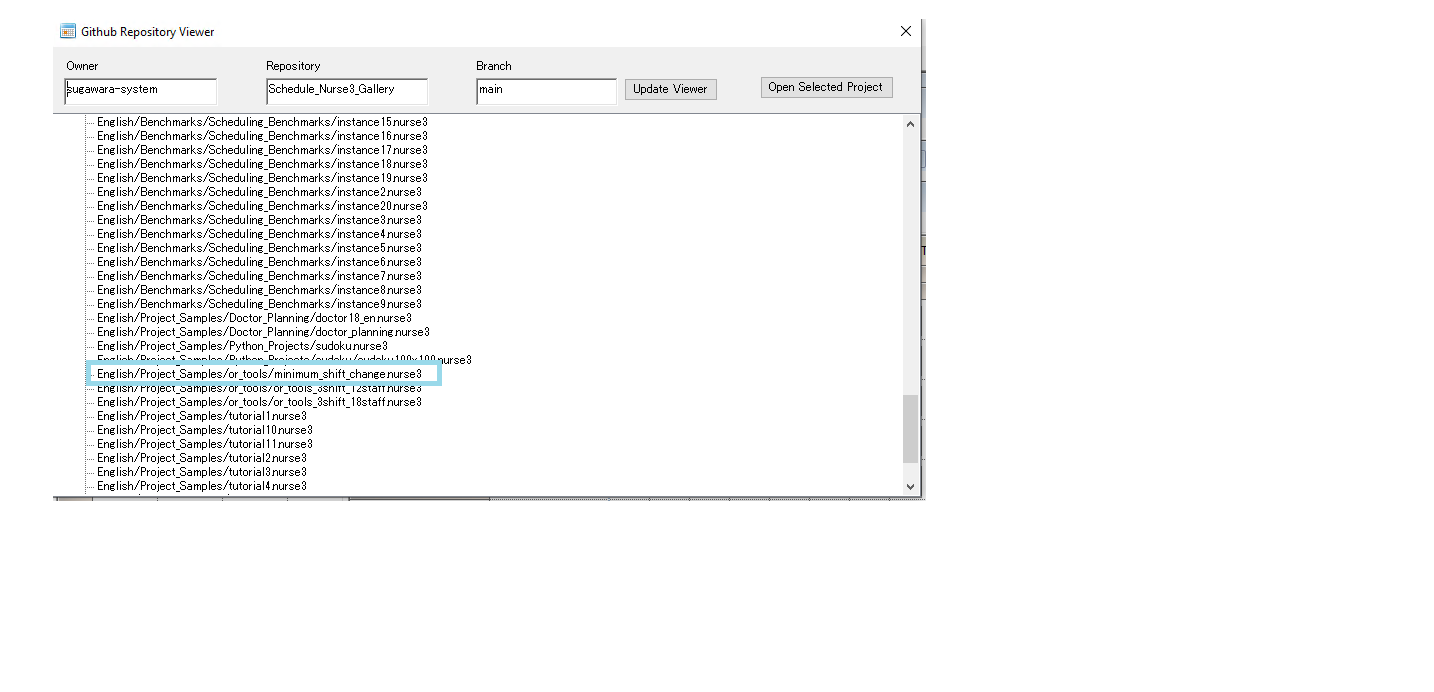Select the tutorial4.nurse3 project sample
Screen dimensions: 1434x692
pos(202,486)
